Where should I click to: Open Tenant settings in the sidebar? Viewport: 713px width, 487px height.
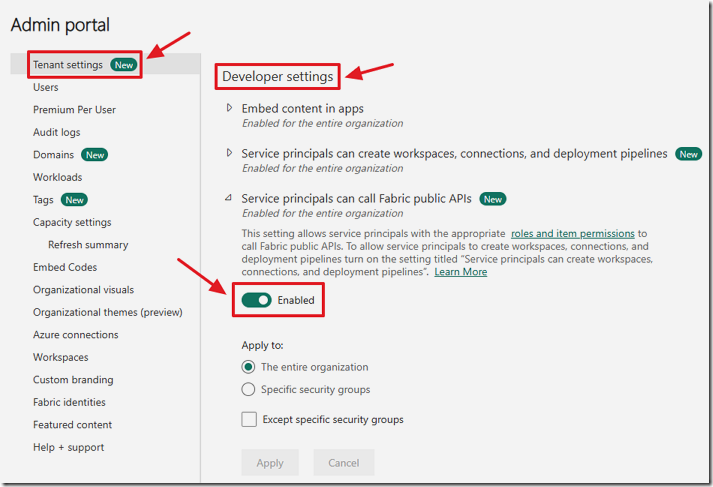coord(68,65)
